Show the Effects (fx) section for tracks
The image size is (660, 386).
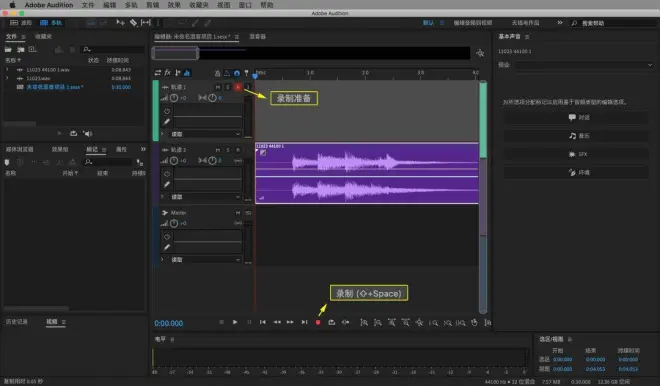tap(168, 73)
